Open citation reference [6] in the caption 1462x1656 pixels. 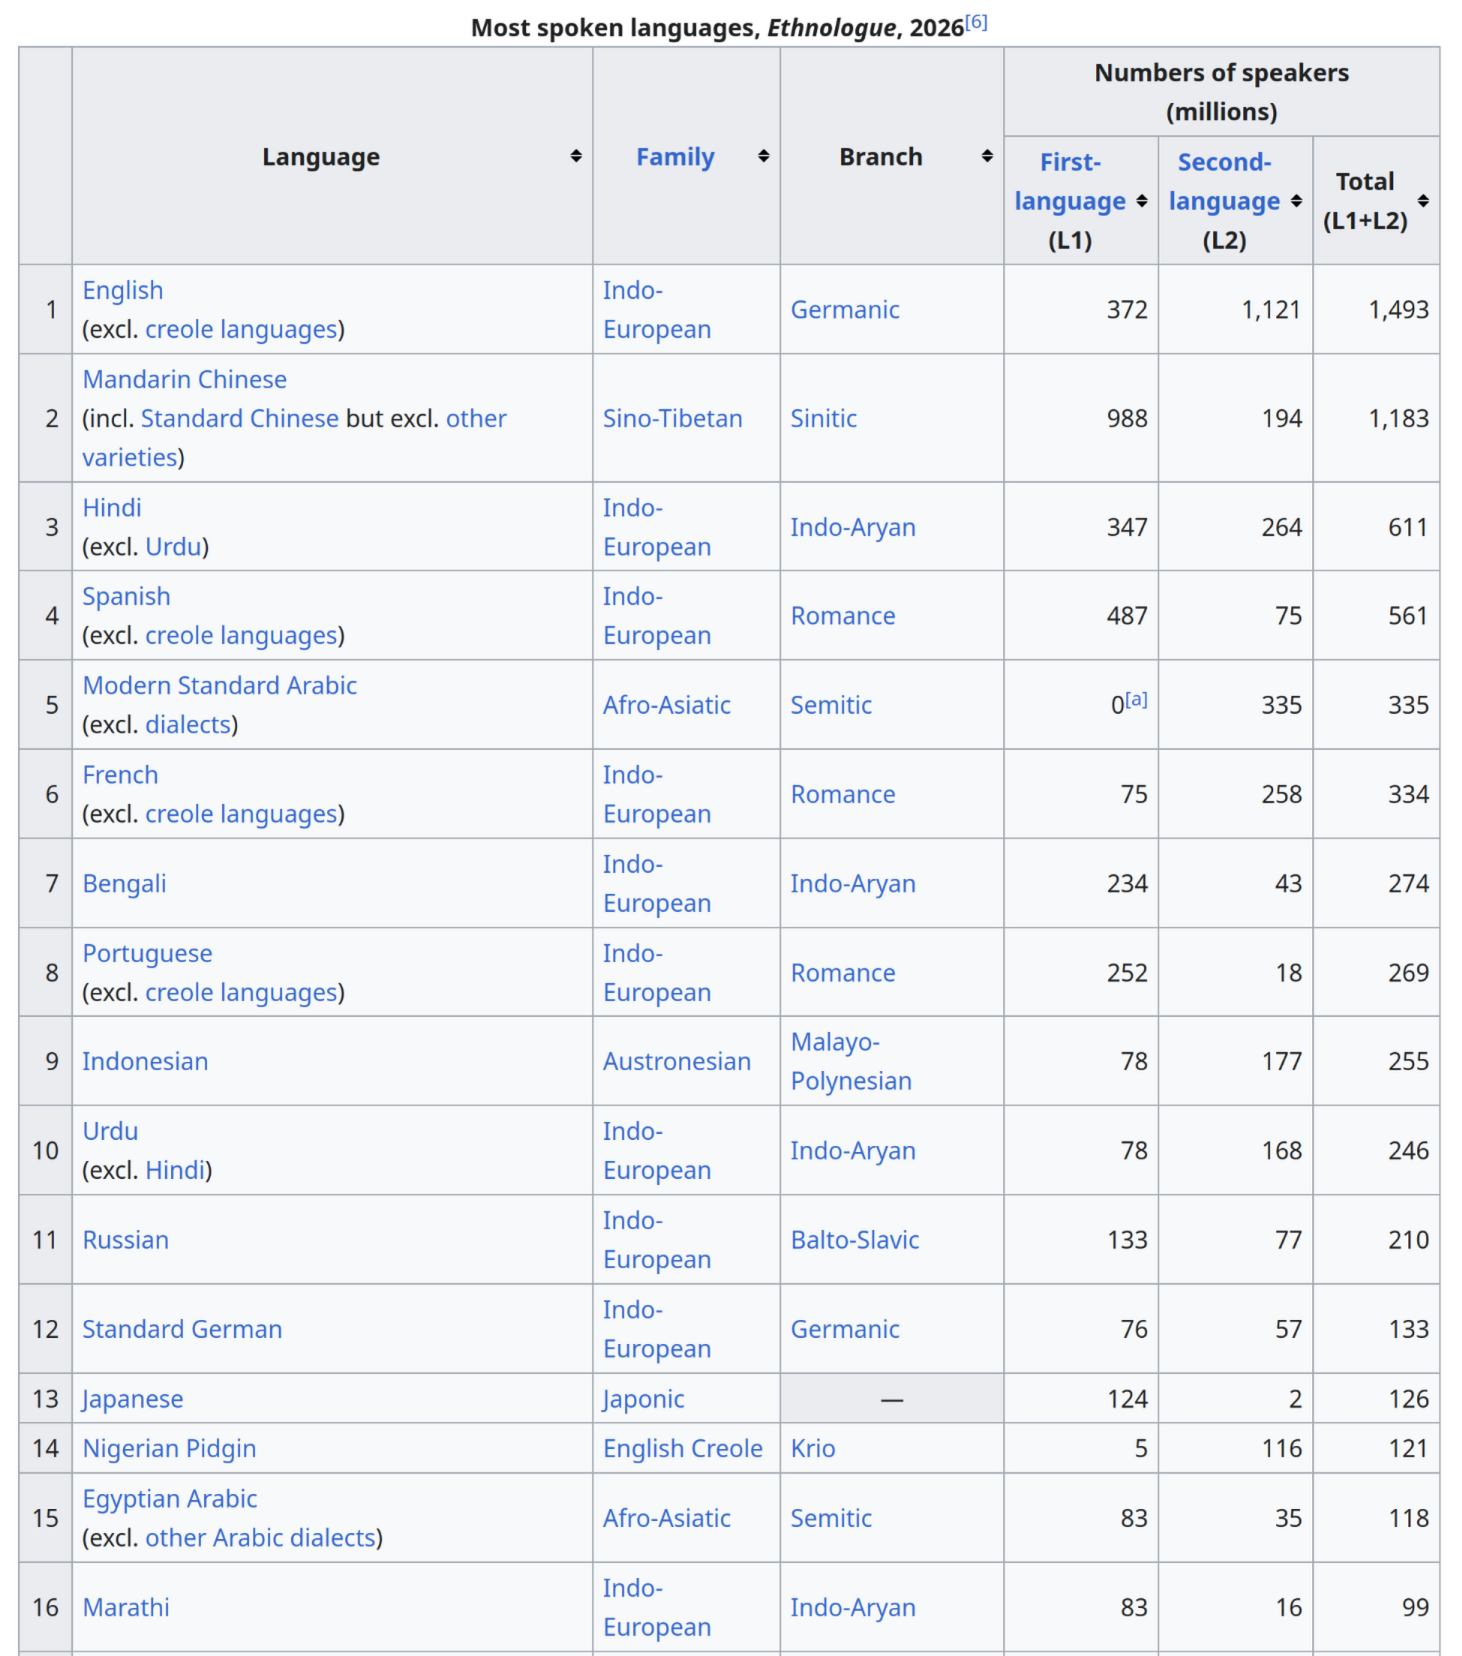coord(977,22)
